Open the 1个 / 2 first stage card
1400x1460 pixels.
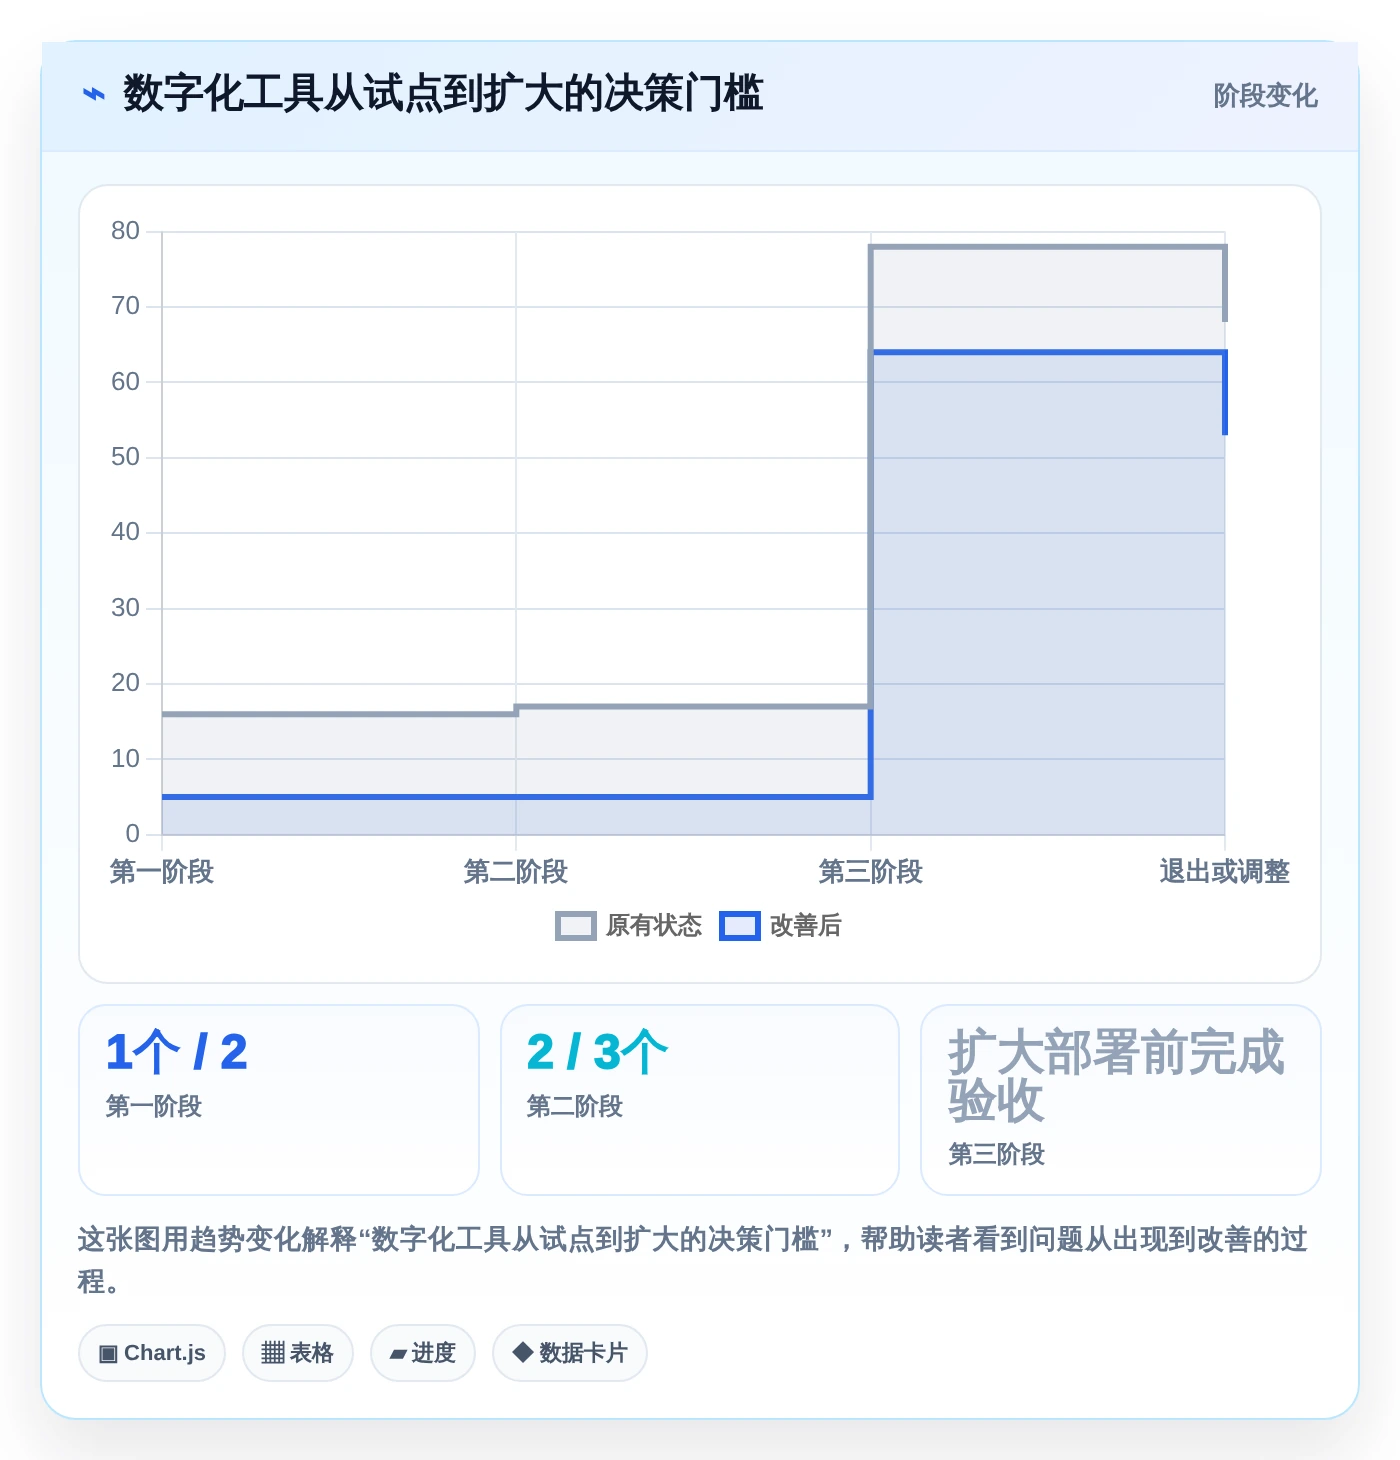pos(279,1100)
